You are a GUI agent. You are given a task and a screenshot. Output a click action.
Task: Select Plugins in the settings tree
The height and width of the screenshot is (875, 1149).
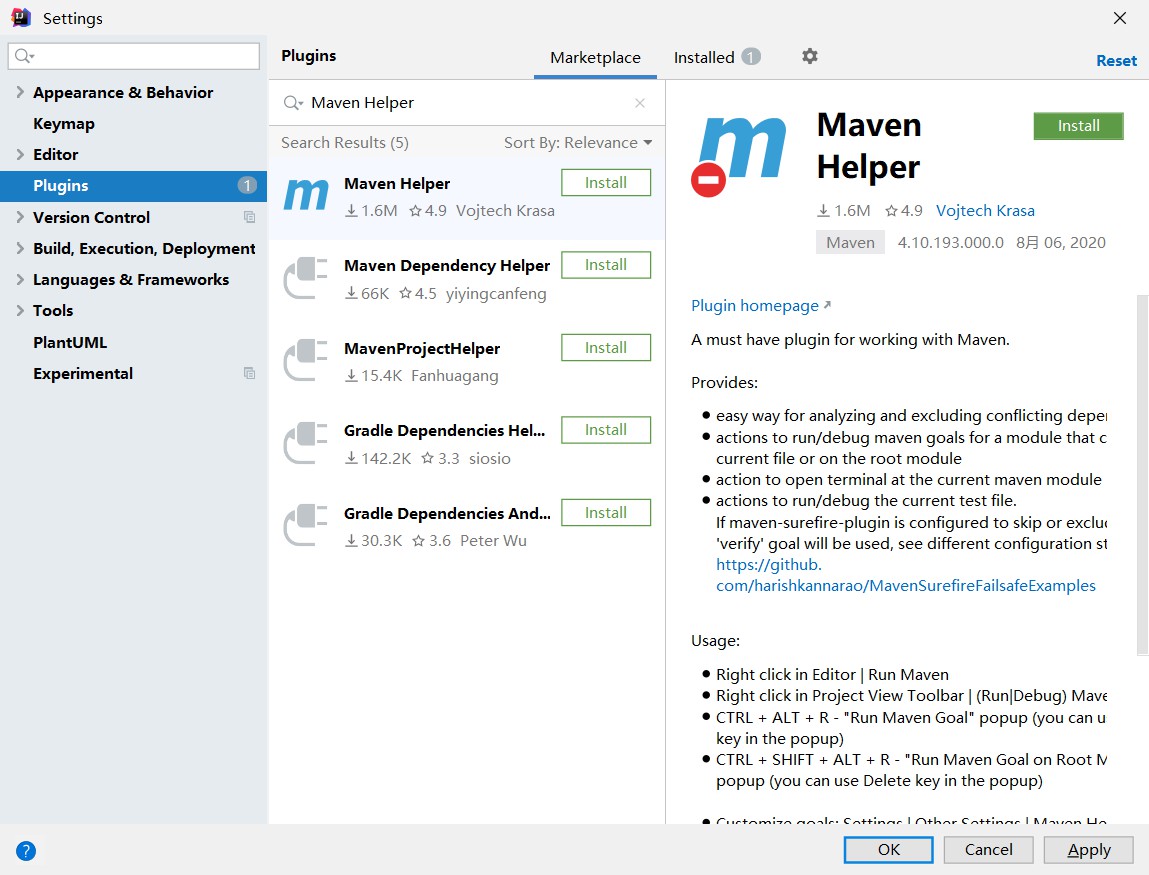(133, 186)
